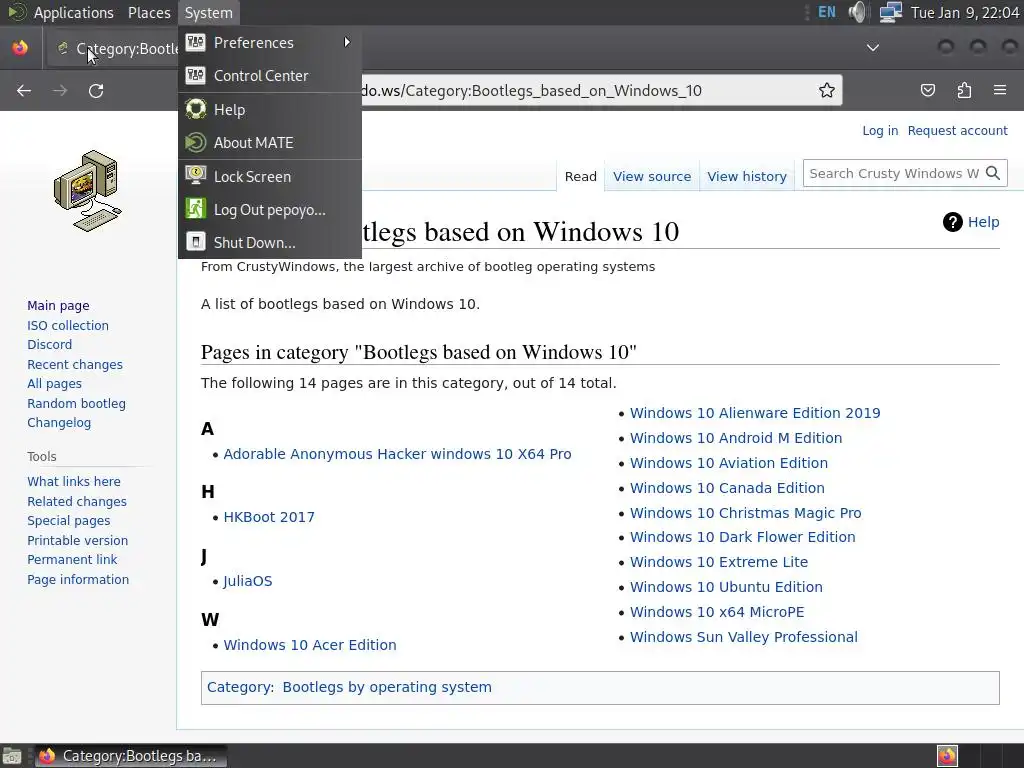Select Shut Down menu entry
Image resolution: width=1024 pixels, height=768 pixels.
pyautogui.click(x=270, y=242)
